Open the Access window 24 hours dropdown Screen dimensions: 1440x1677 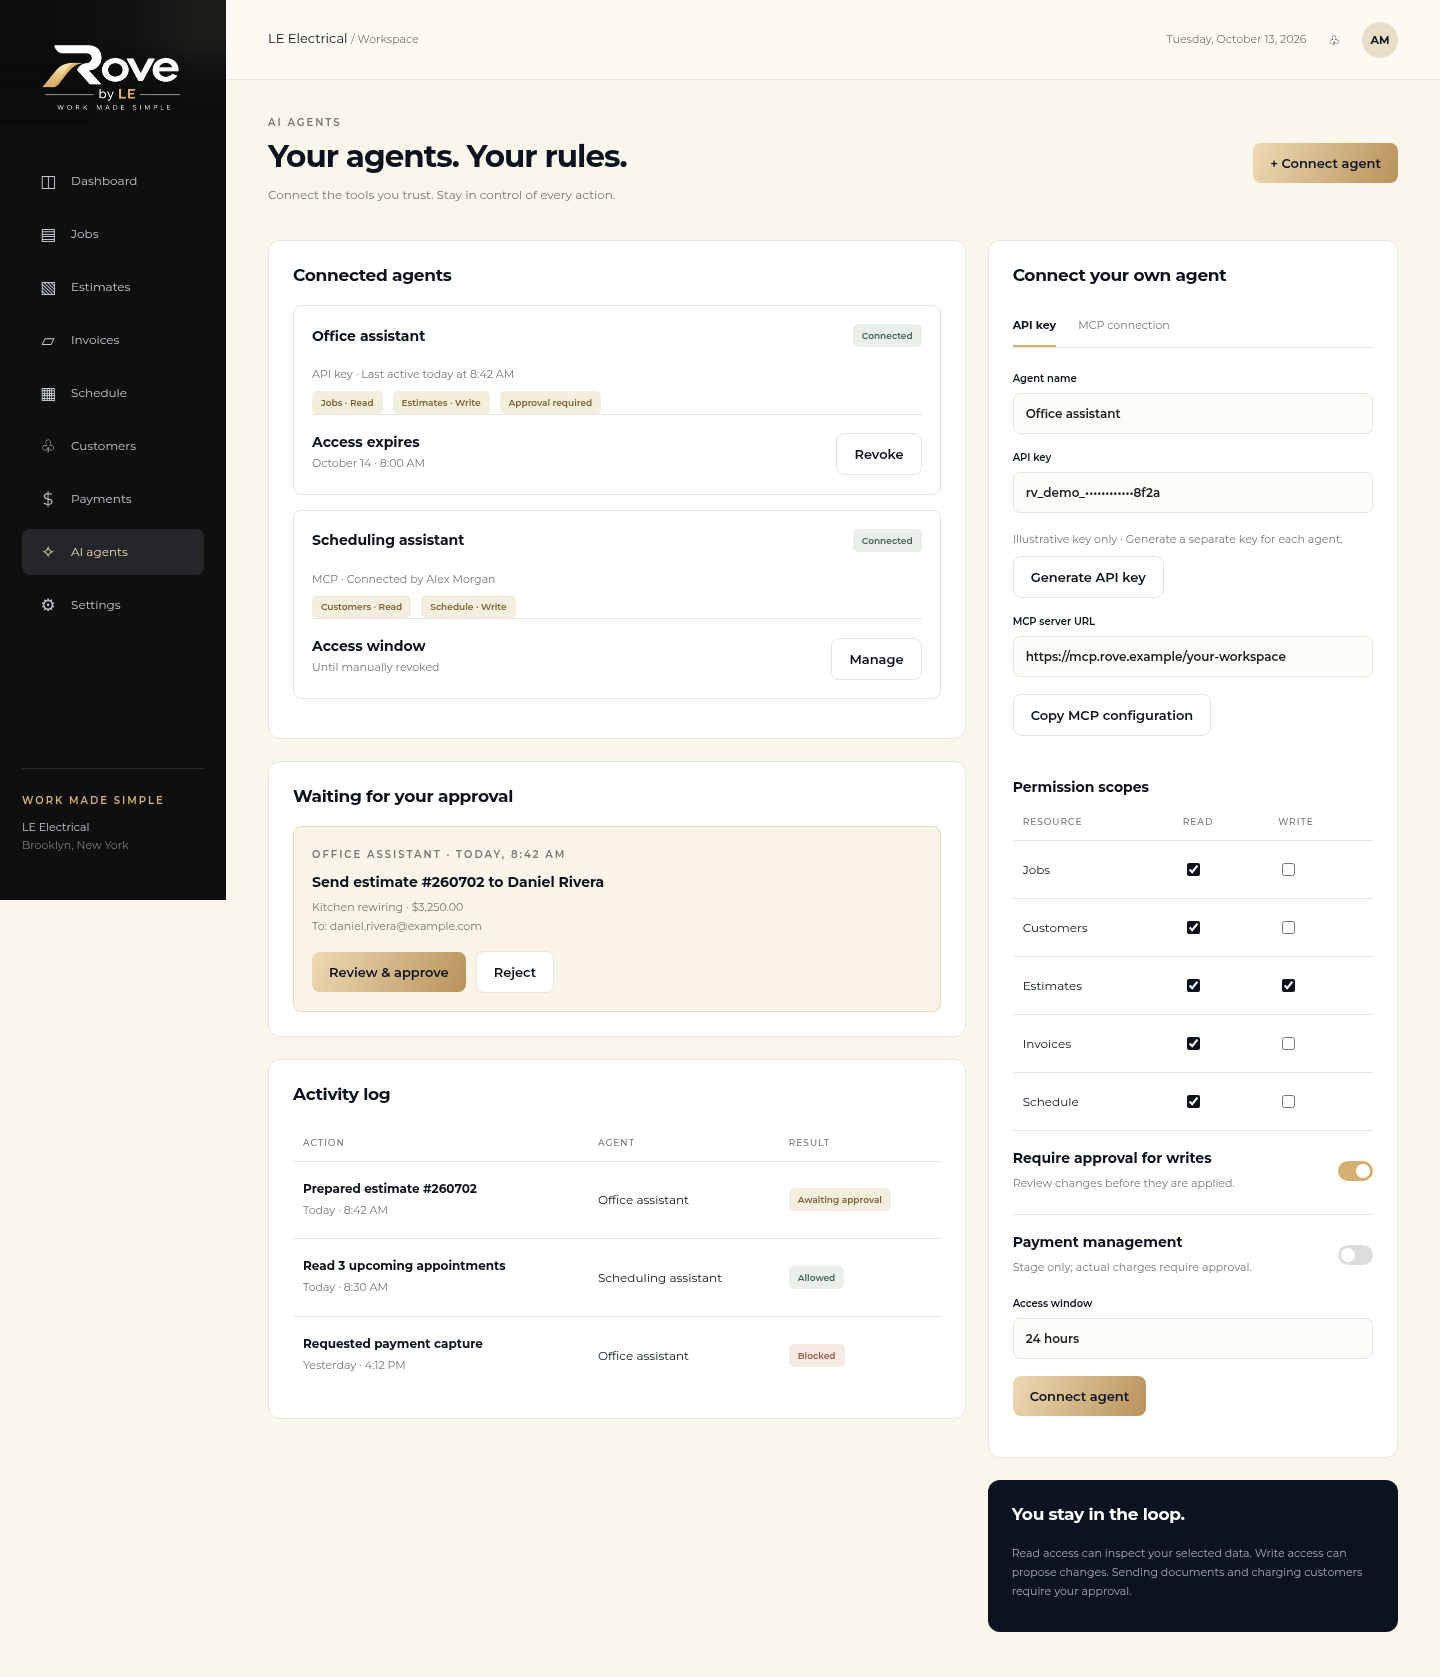(x=1192, y=1338)
